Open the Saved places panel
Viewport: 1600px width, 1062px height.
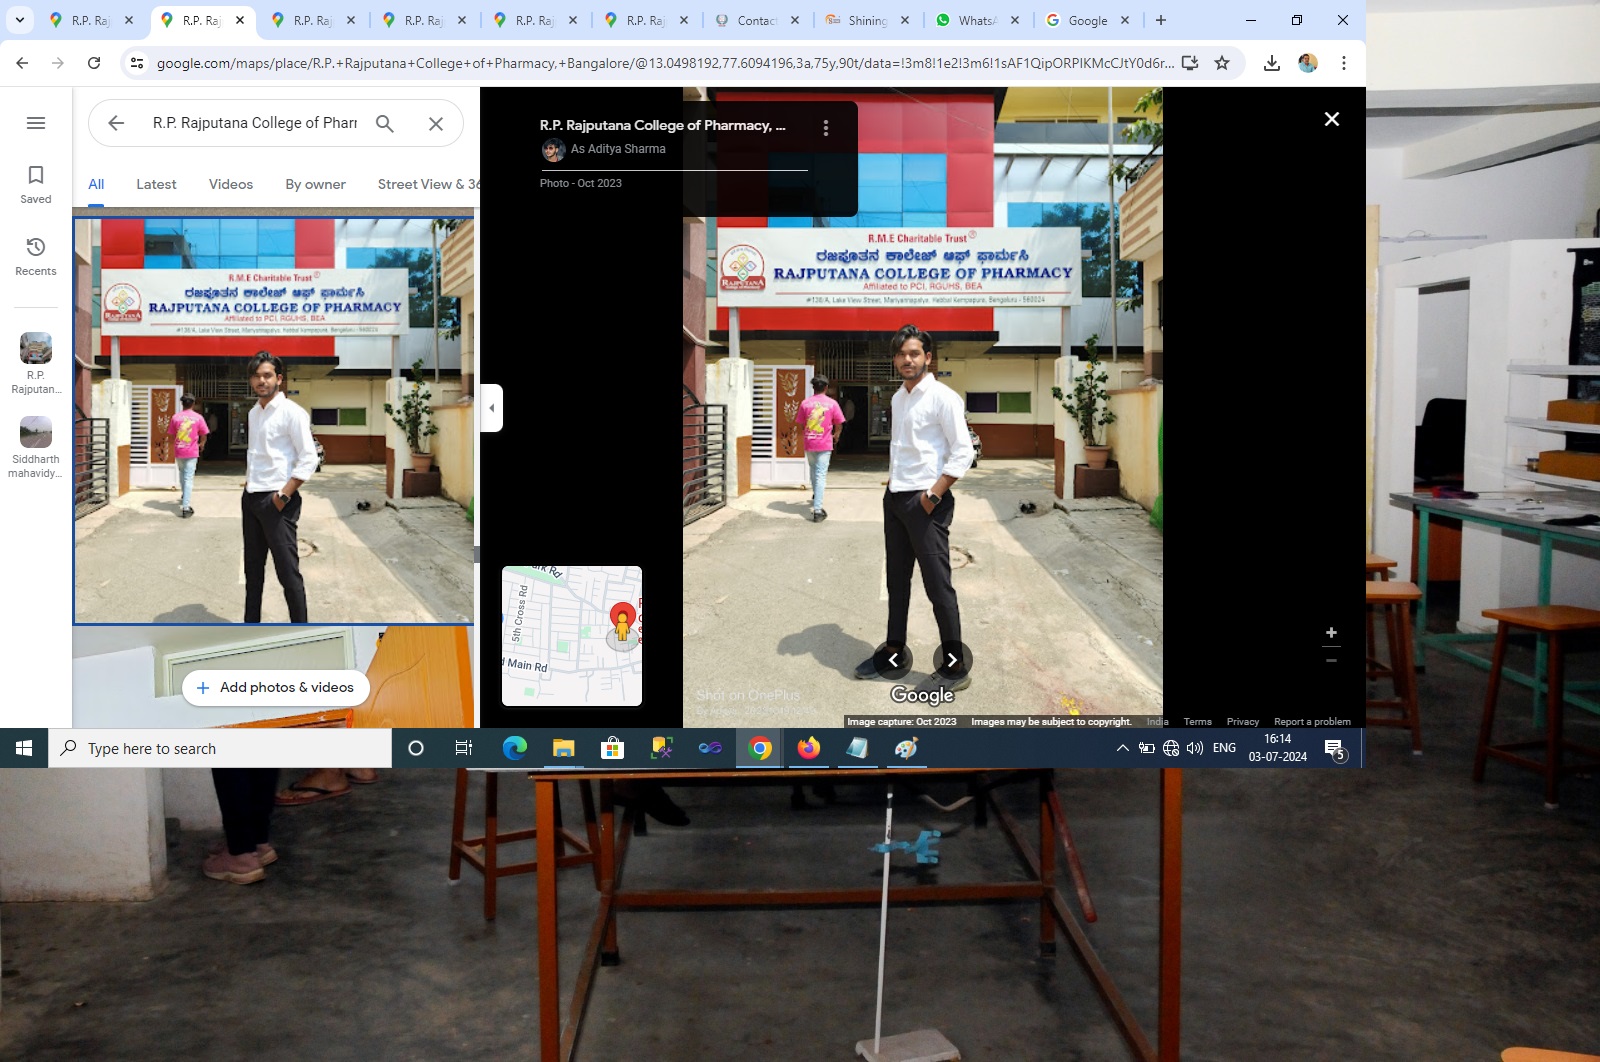tap(36, 184)
